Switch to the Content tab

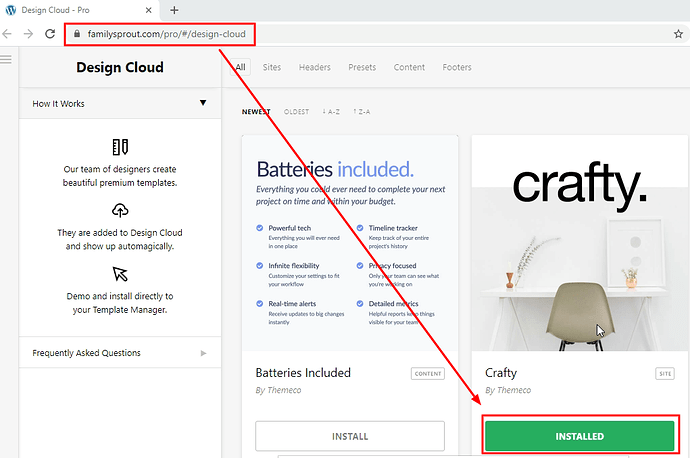tap(409, 67)
